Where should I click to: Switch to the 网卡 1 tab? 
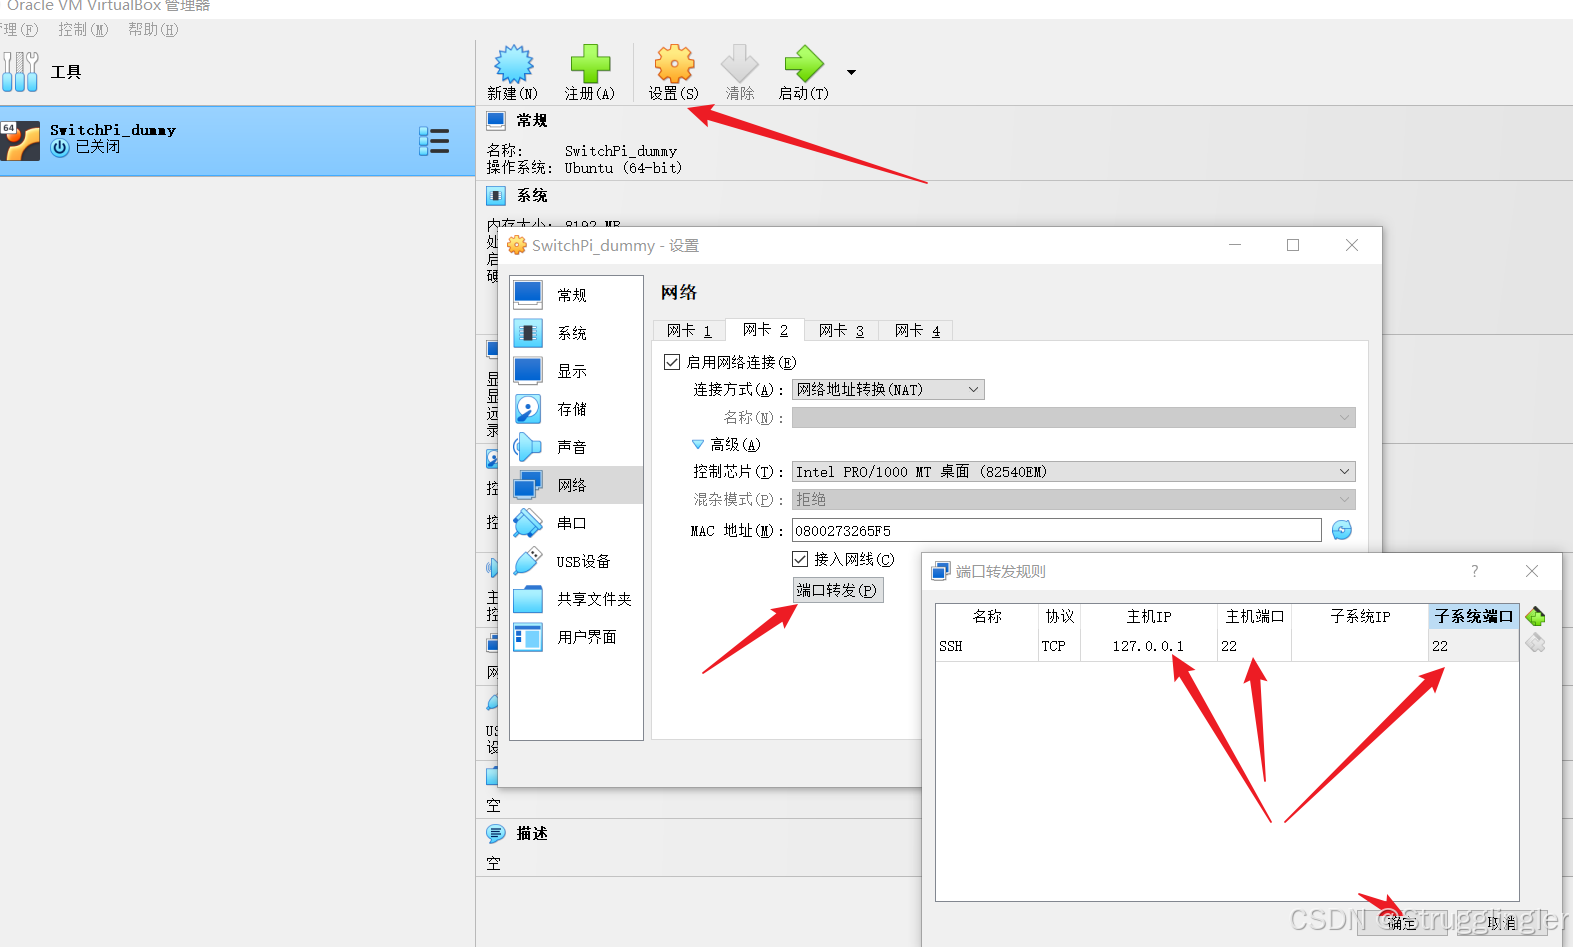[x=689, y=331]
